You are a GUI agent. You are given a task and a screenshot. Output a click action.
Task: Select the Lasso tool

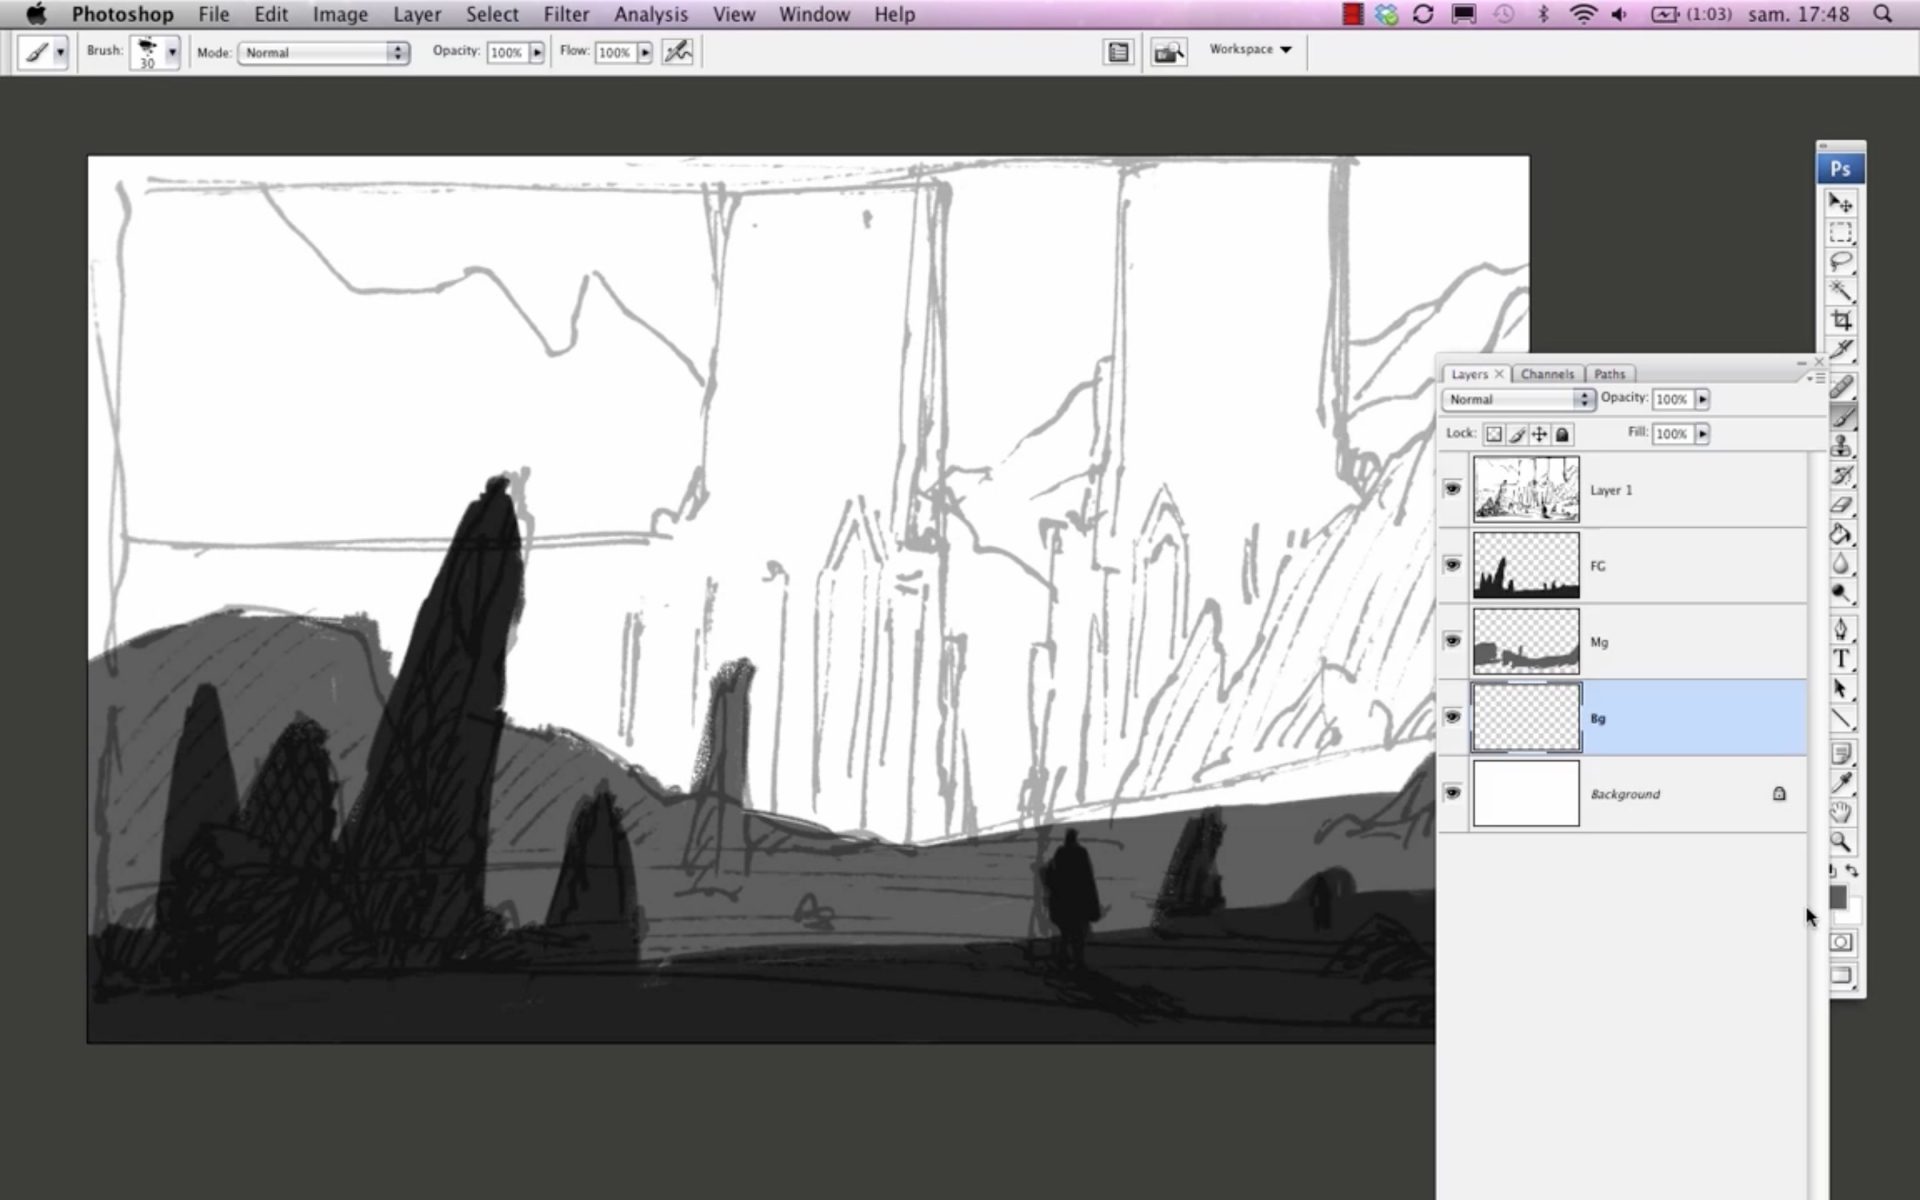point(1840,262)
